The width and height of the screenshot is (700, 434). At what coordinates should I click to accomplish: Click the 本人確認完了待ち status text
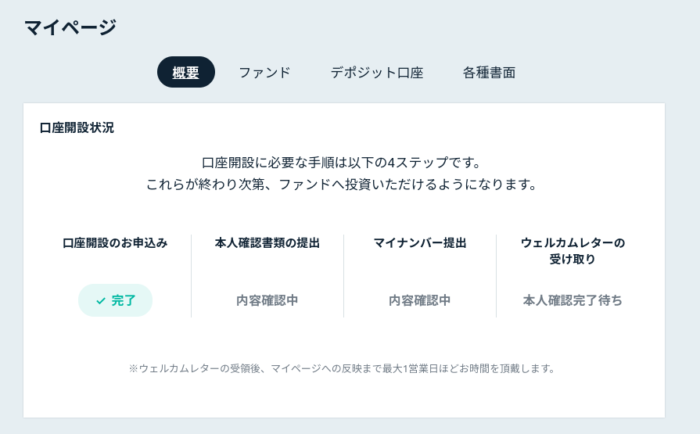573,300
